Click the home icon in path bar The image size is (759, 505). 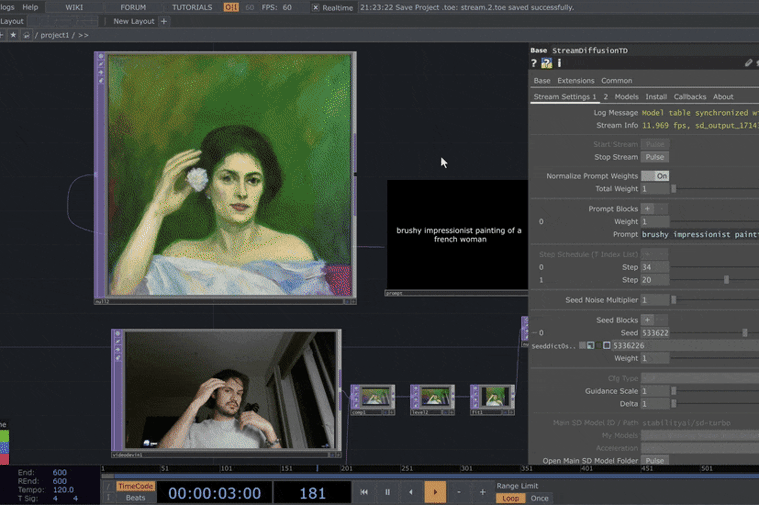click(x=27, y=35)
